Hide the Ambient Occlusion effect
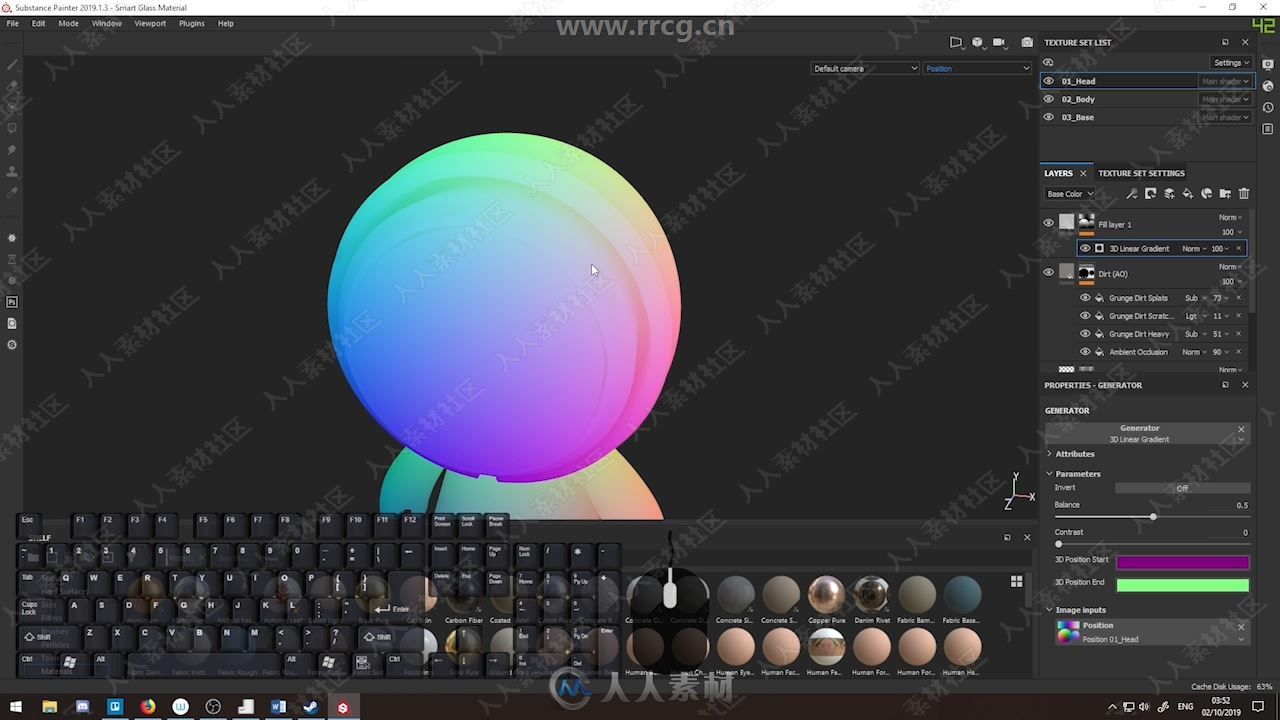 1085,352
